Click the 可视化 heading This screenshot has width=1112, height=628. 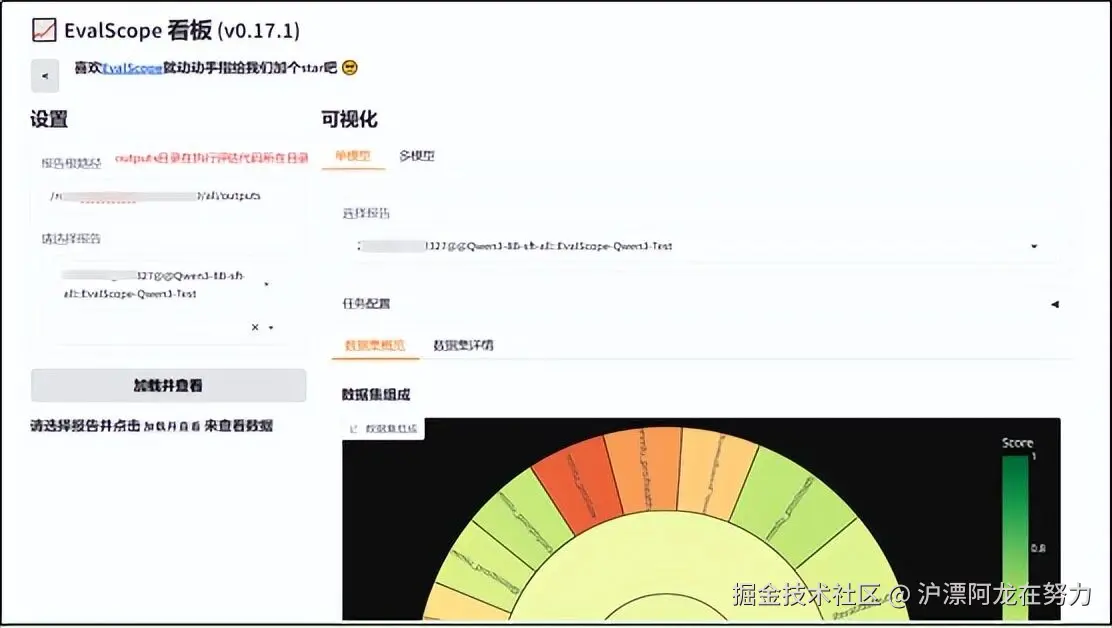coord(350,119)
